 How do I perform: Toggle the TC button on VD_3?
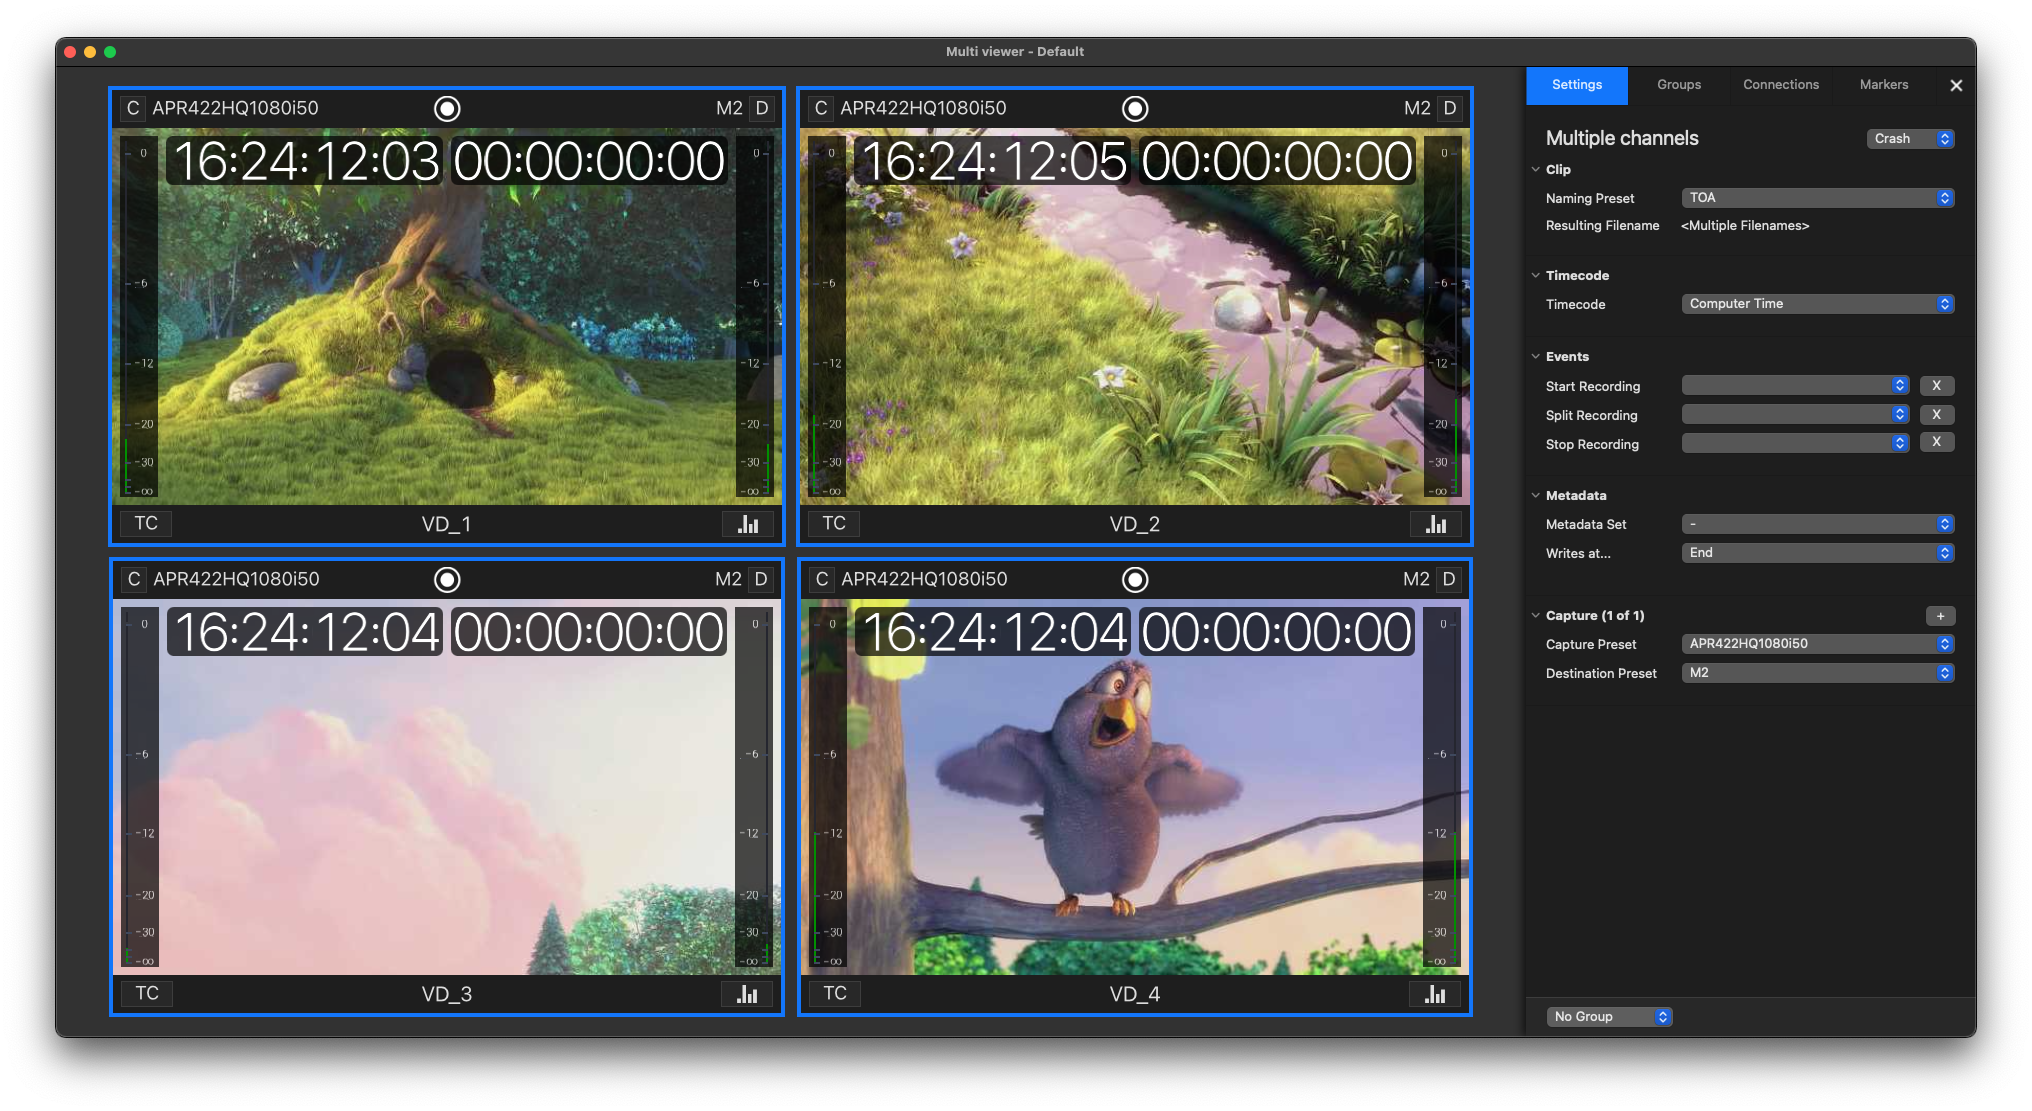147,993
